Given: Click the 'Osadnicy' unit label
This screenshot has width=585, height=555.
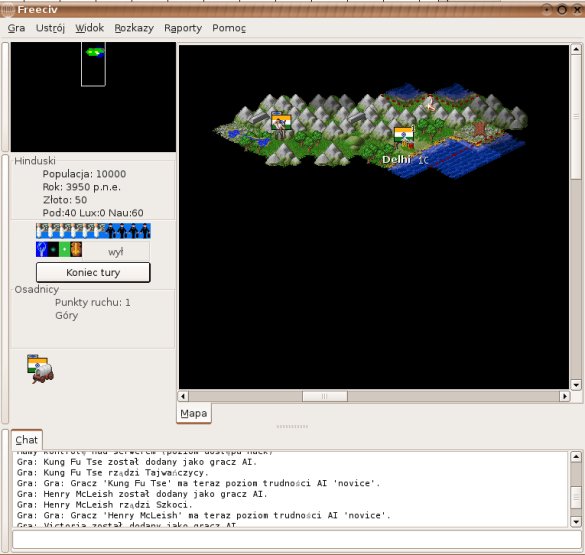Looking at the screenshot, I should tap(37, 289).
